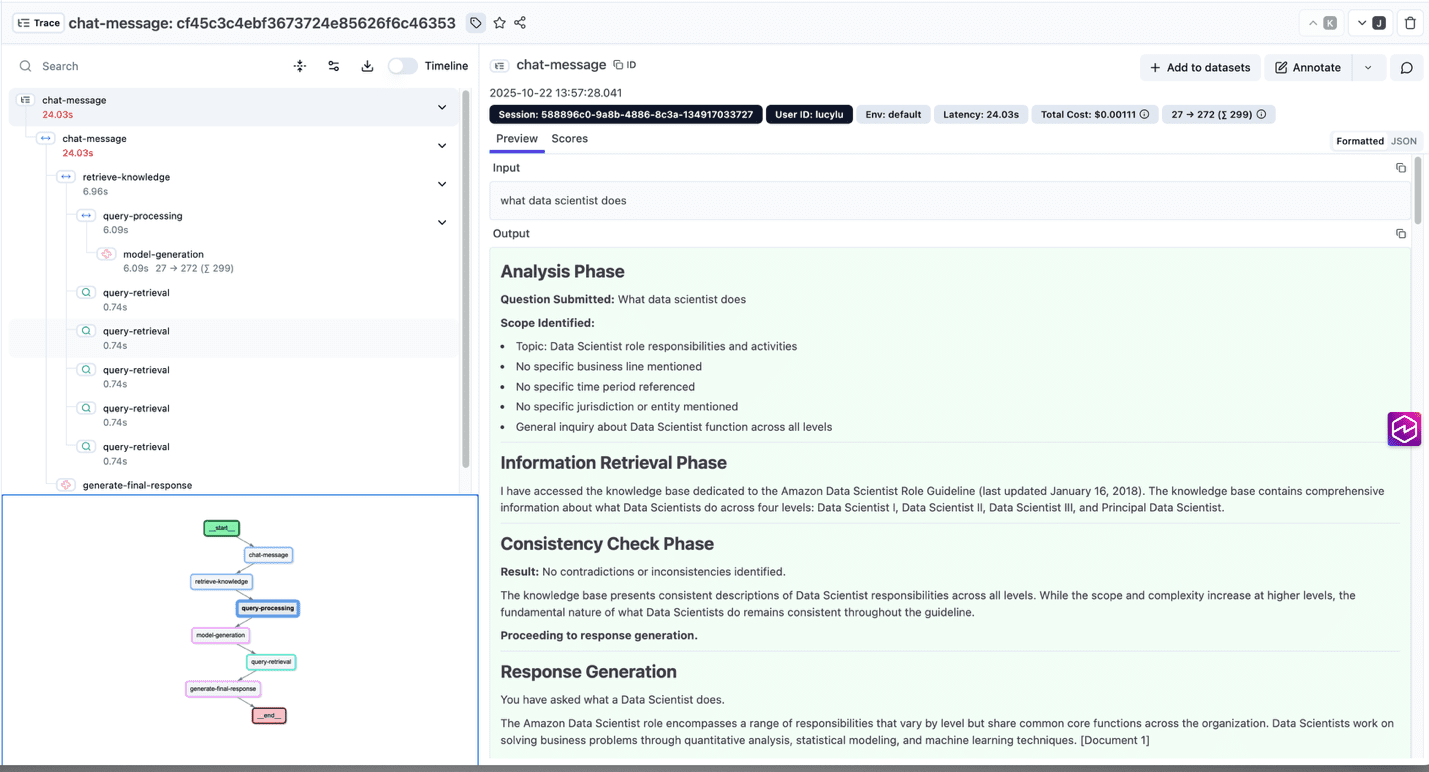Select the Formatted view option

[x=1360, y=141]
